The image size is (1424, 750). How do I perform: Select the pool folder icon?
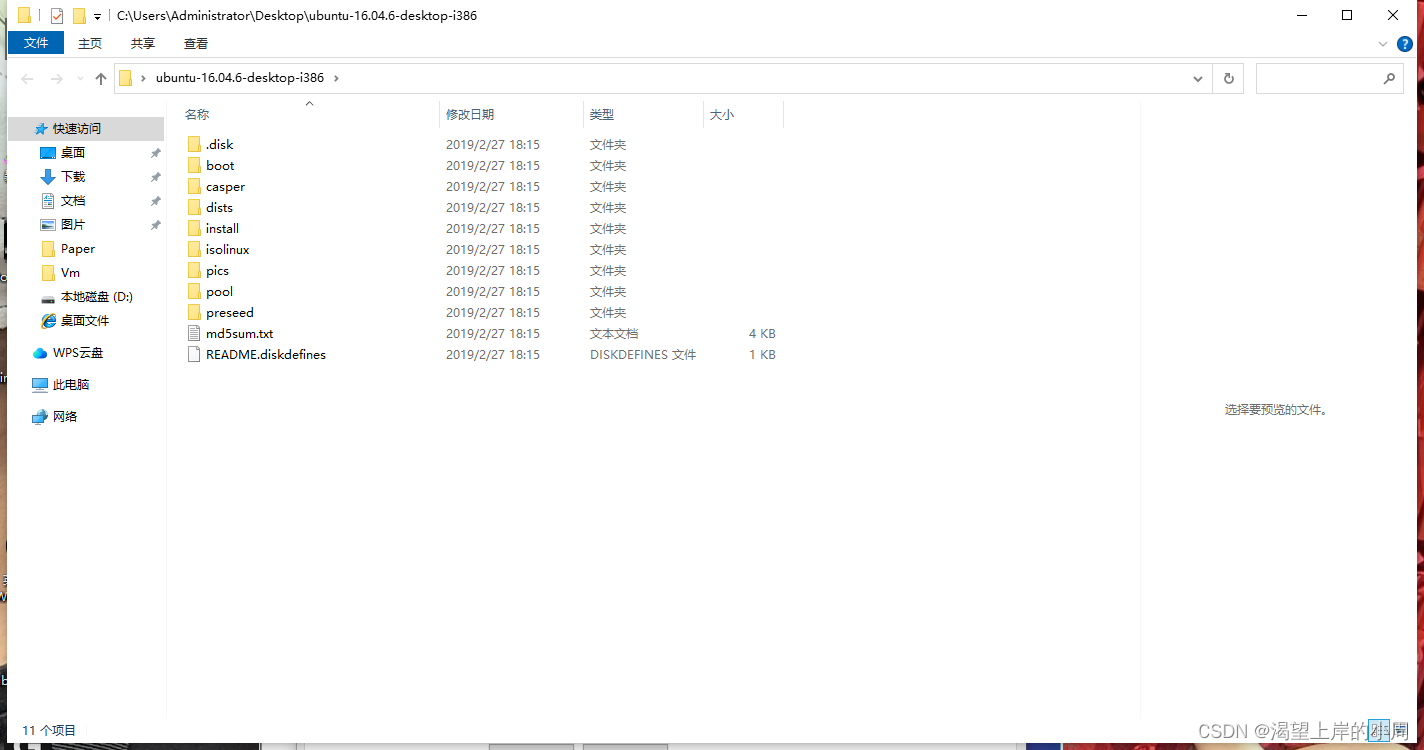[x=194, y=291]
